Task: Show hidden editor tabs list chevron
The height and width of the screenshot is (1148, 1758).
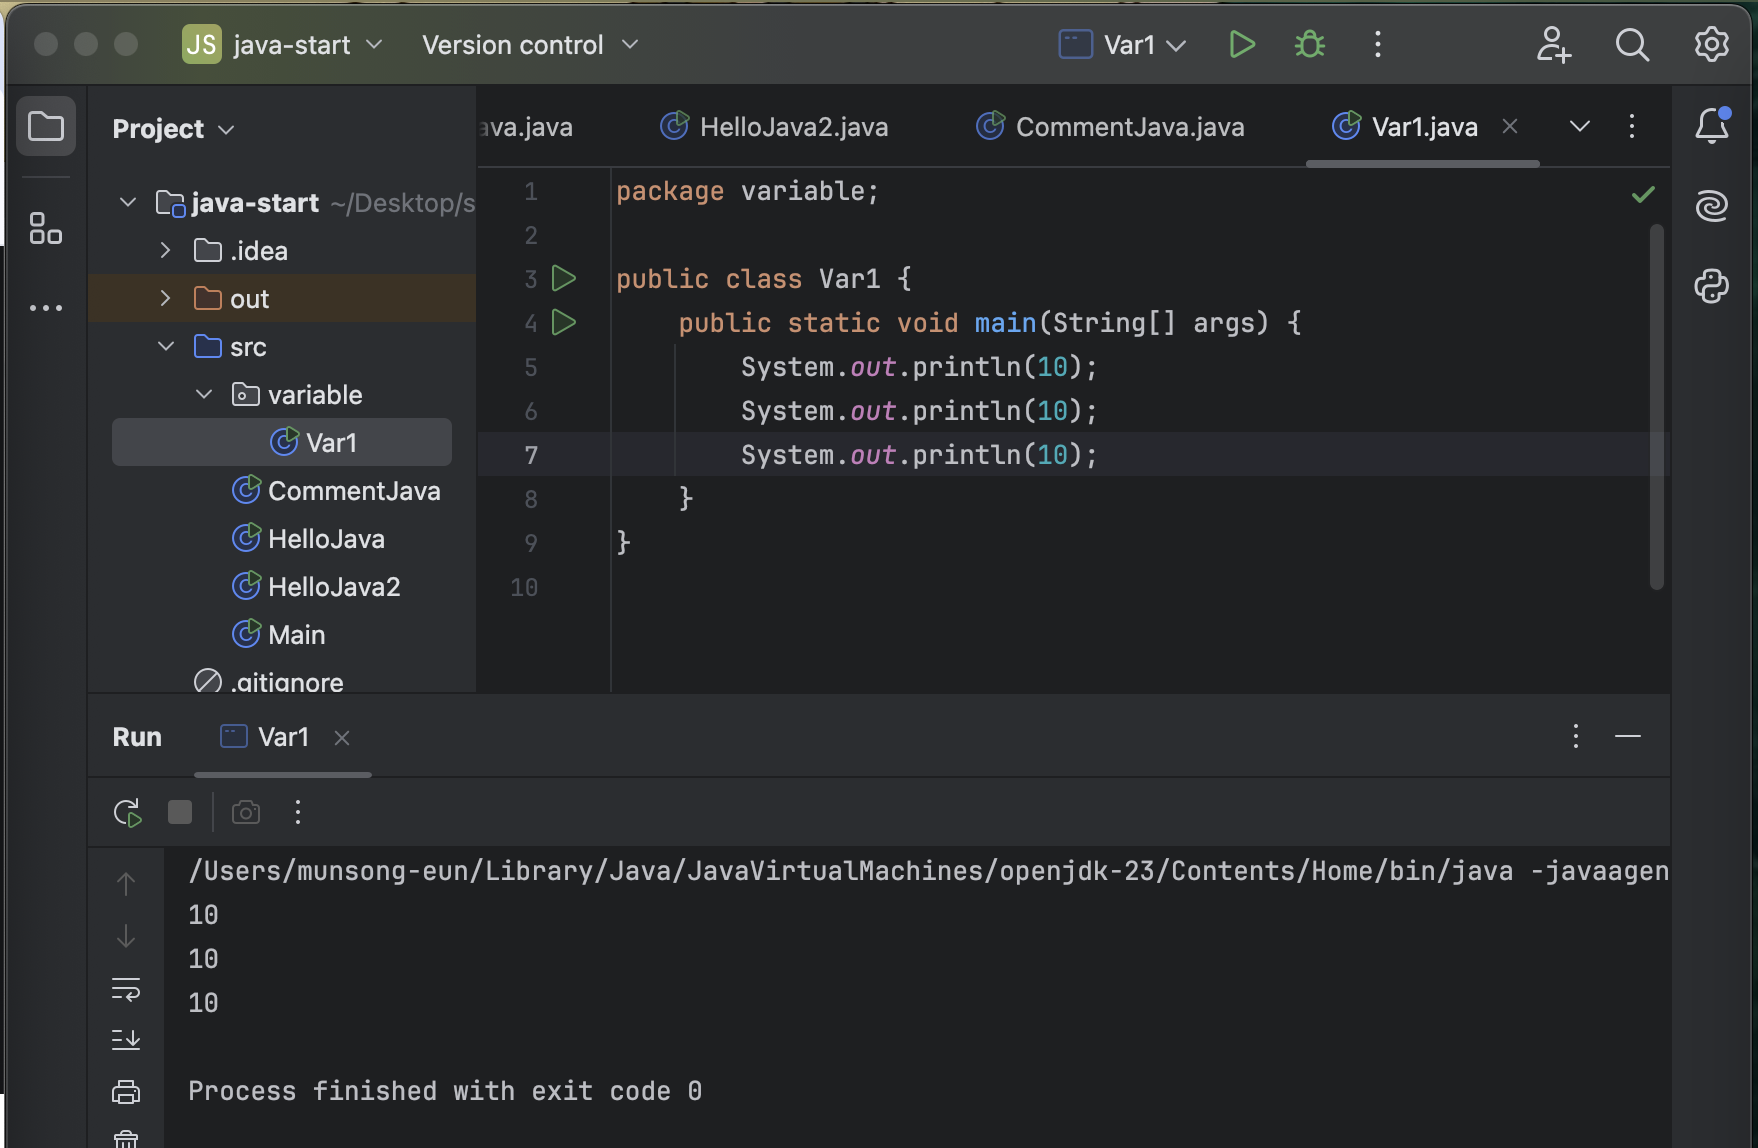Action: 1580,126
